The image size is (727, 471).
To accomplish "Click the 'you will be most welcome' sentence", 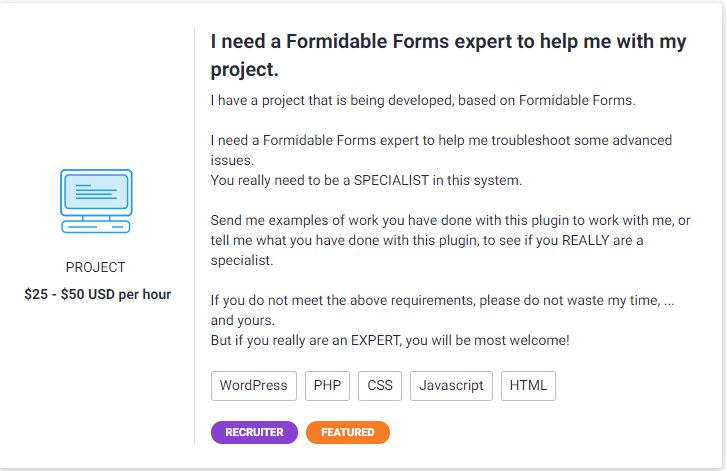I will [x=390, y=340].
